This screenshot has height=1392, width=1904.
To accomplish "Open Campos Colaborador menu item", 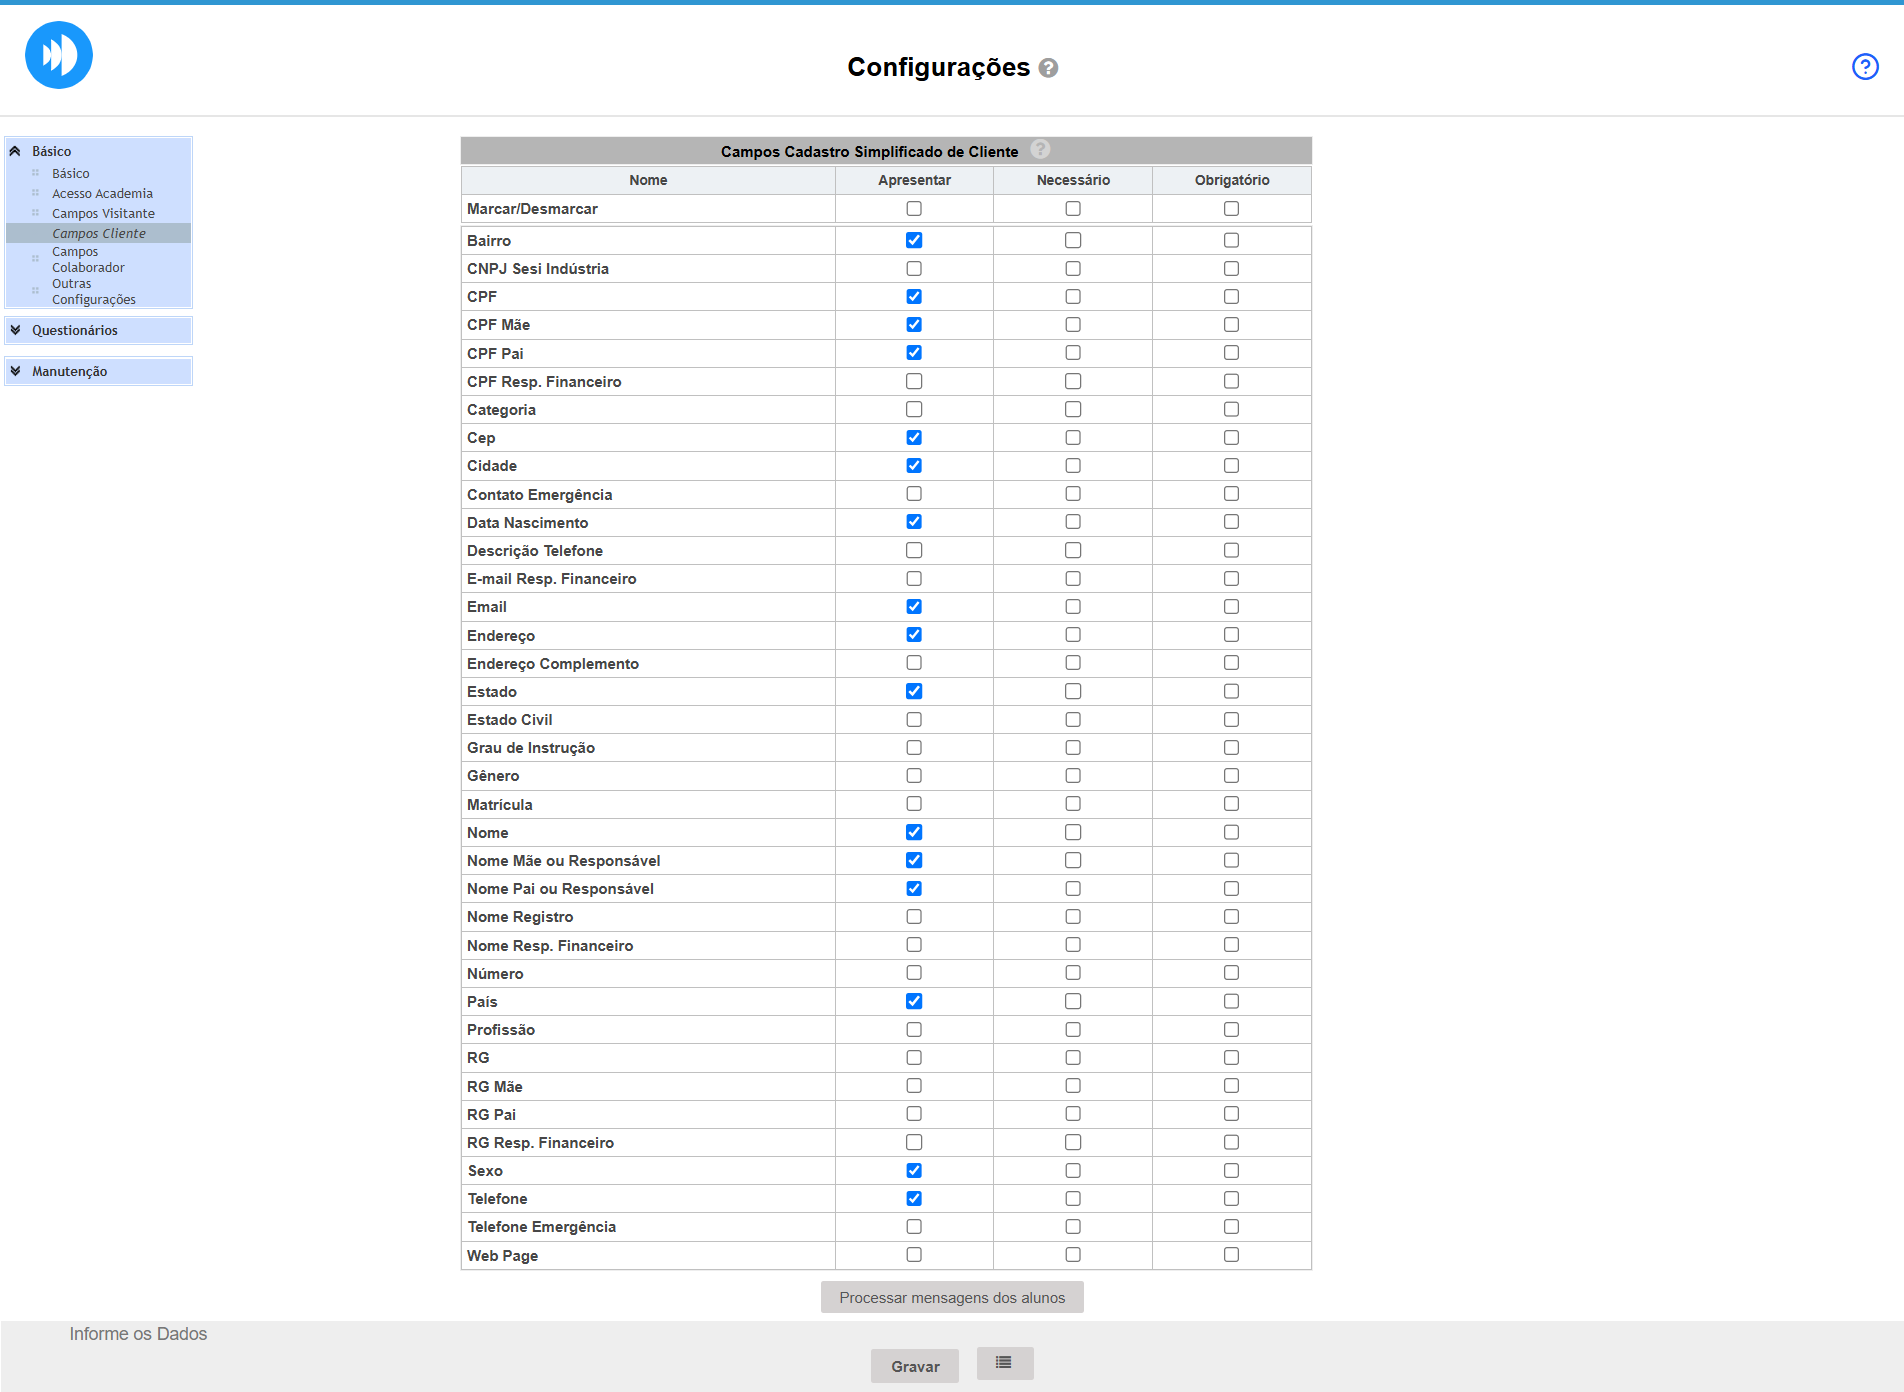I will (x=88, y=259).
